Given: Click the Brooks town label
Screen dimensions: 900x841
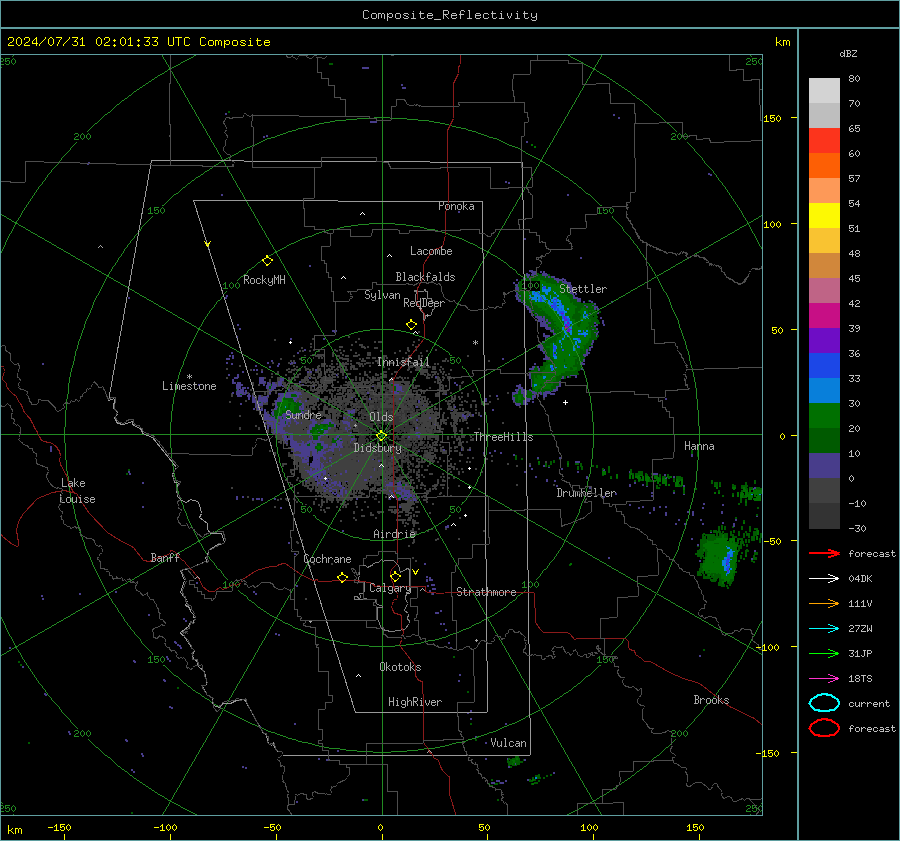Looking at the screenshot, I should click(x=711, y=700).
